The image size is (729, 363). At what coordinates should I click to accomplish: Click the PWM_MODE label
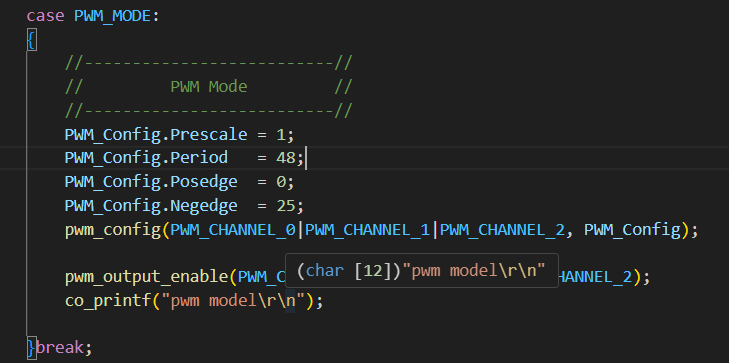click(113, 16)
